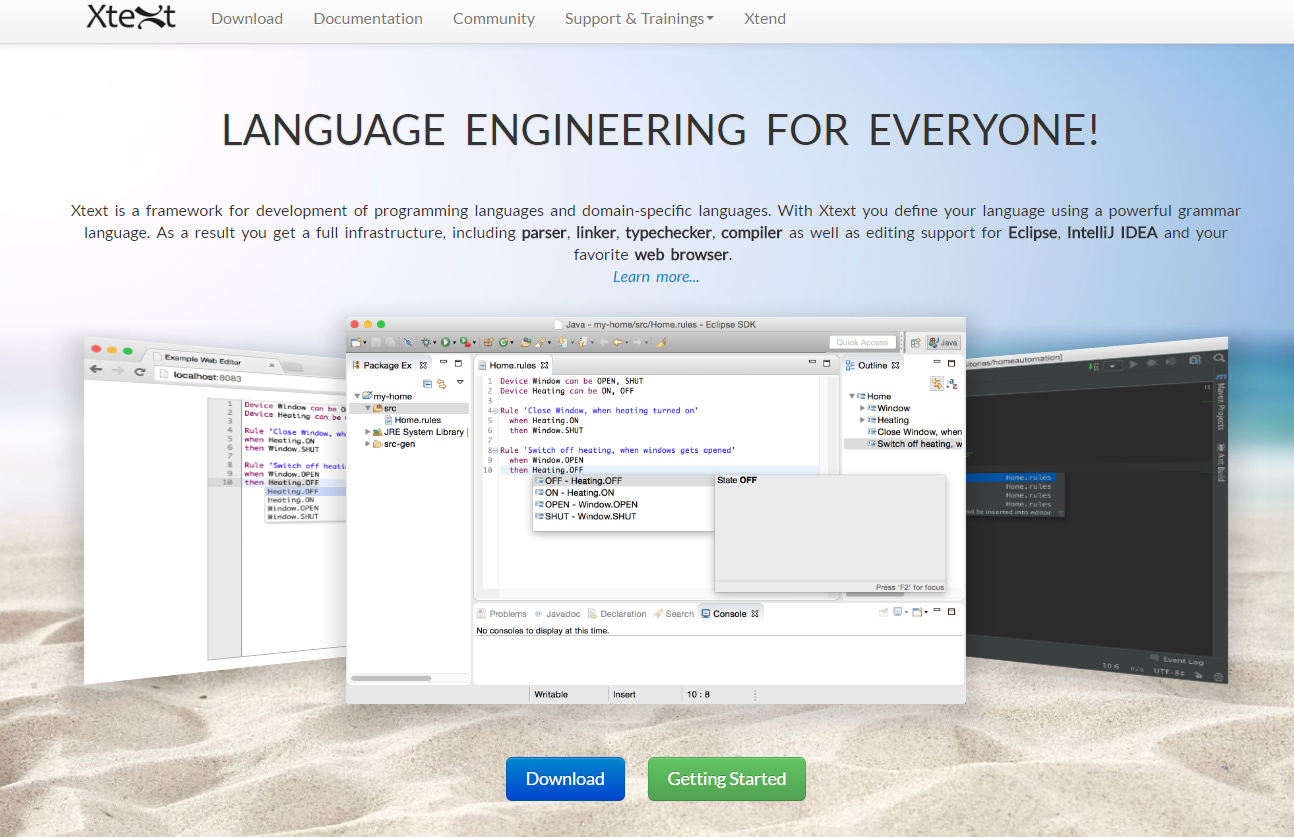Select the Console tab

[729, 614]
